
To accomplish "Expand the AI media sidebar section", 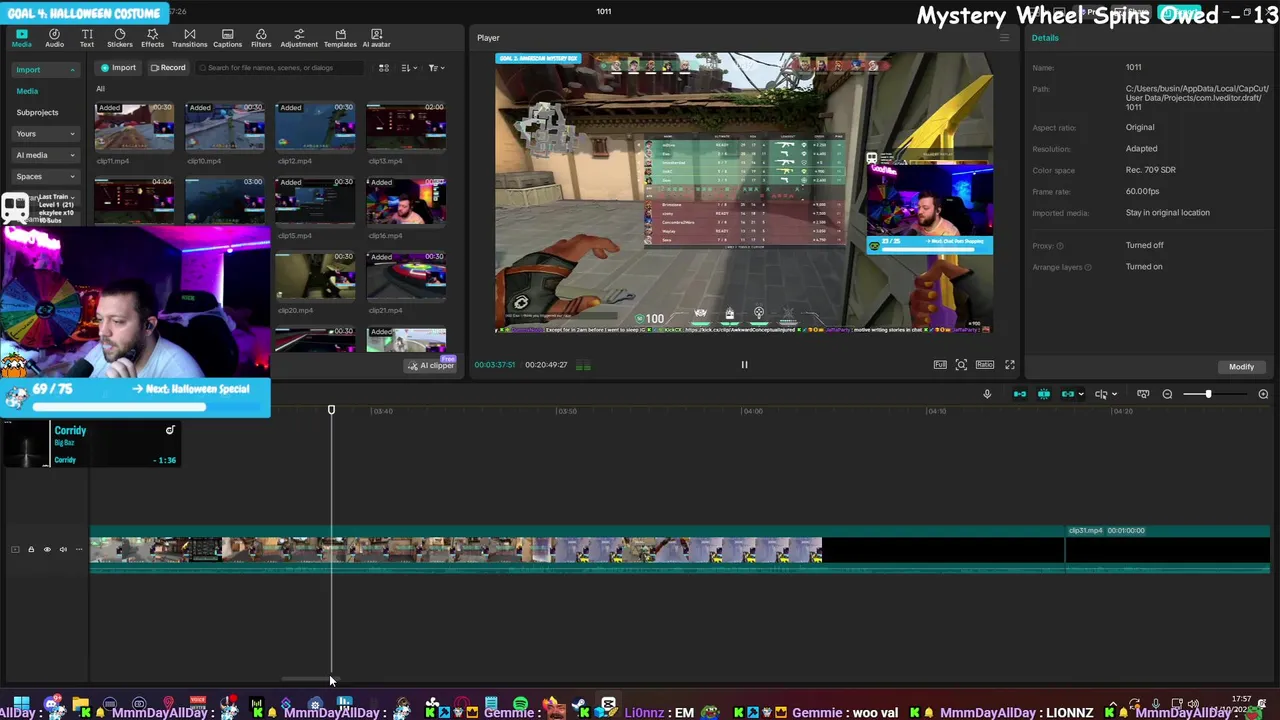I will coord(45,155).
